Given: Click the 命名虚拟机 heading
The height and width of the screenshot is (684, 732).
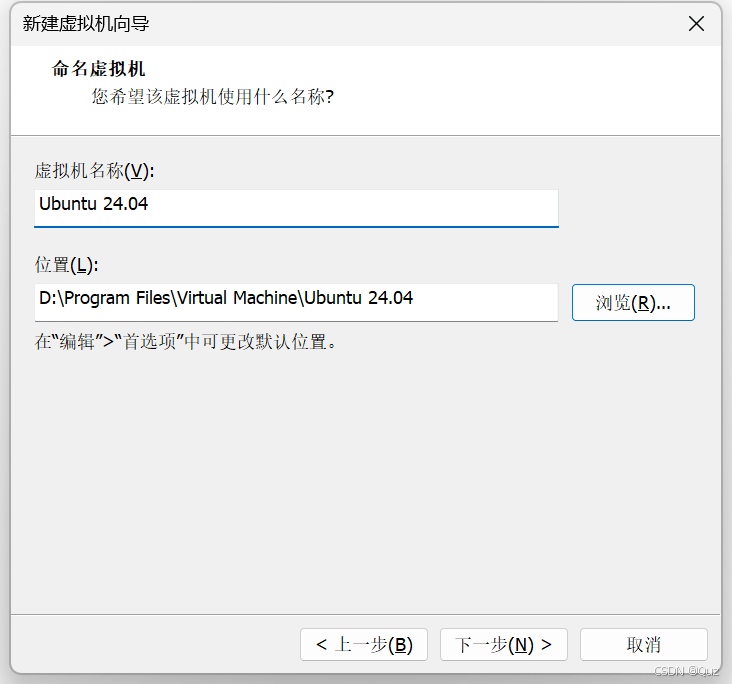Looking at the screenshot, I should (x=99, y=69).
